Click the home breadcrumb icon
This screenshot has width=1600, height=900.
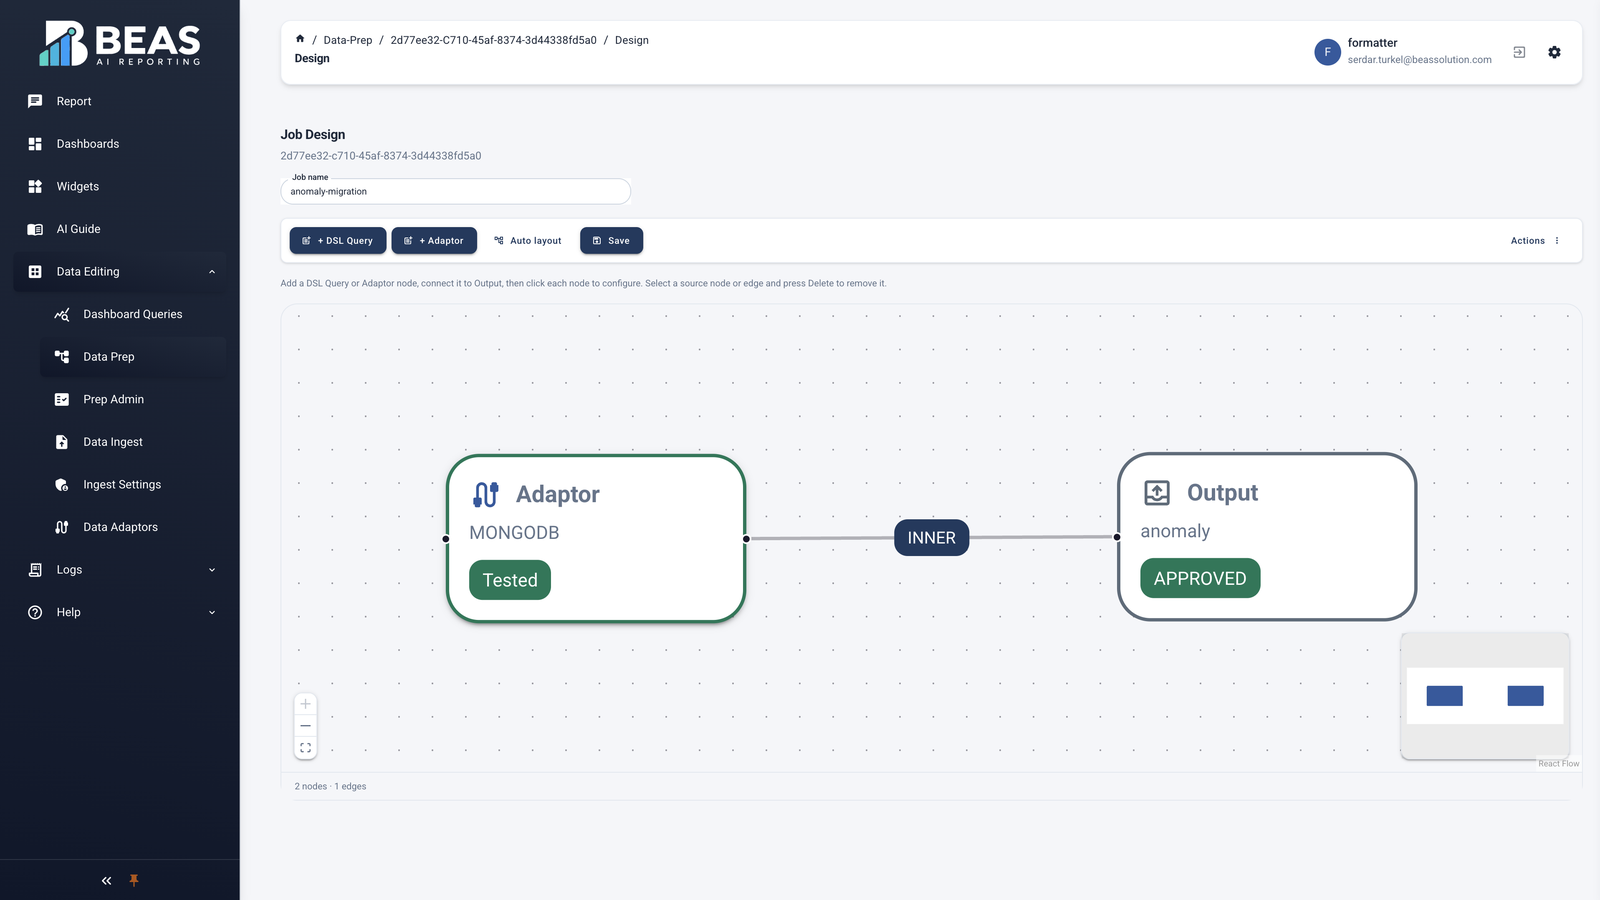click(300, 39)
